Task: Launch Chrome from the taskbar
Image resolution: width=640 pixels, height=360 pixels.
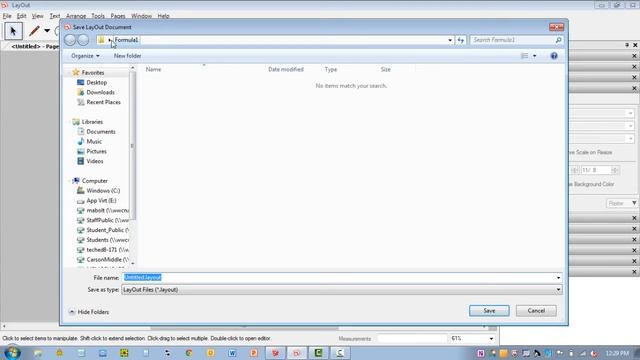Action: click(x=189, y=353)
